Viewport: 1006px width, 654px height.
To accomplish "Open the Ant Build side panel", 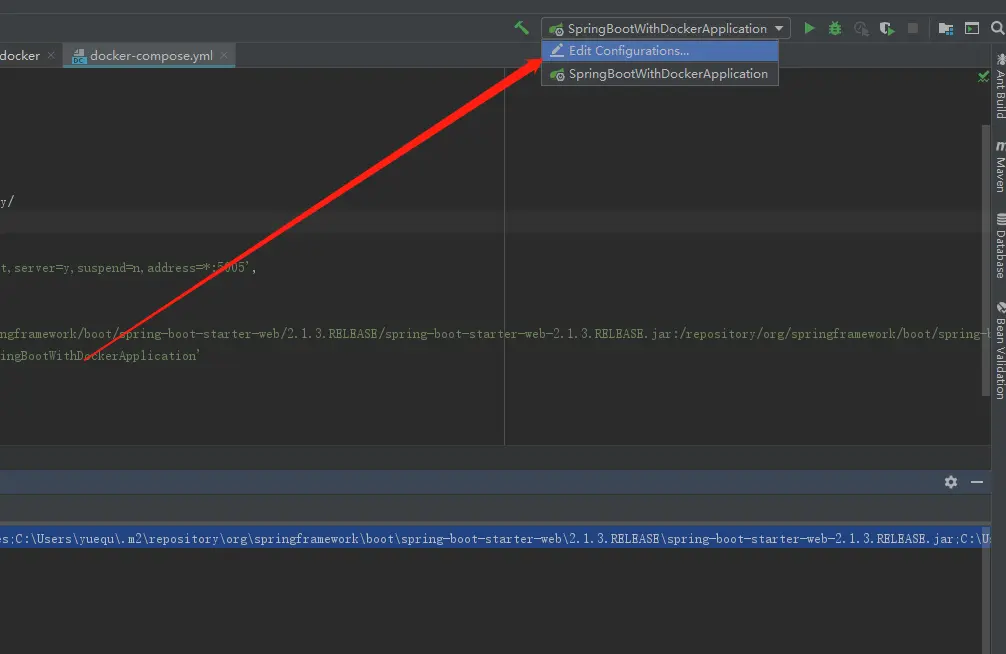I will point(1000,86).
